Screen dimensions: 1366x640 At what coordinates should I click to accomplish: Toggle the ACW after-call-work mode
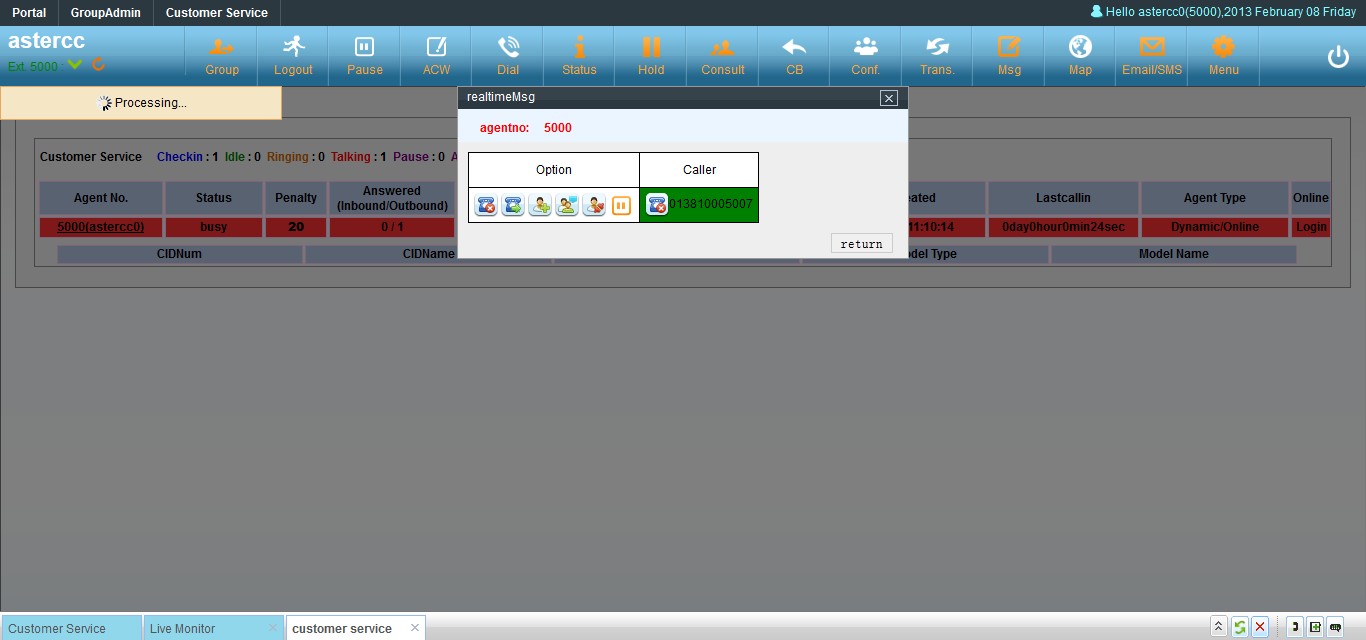(436, 56)
